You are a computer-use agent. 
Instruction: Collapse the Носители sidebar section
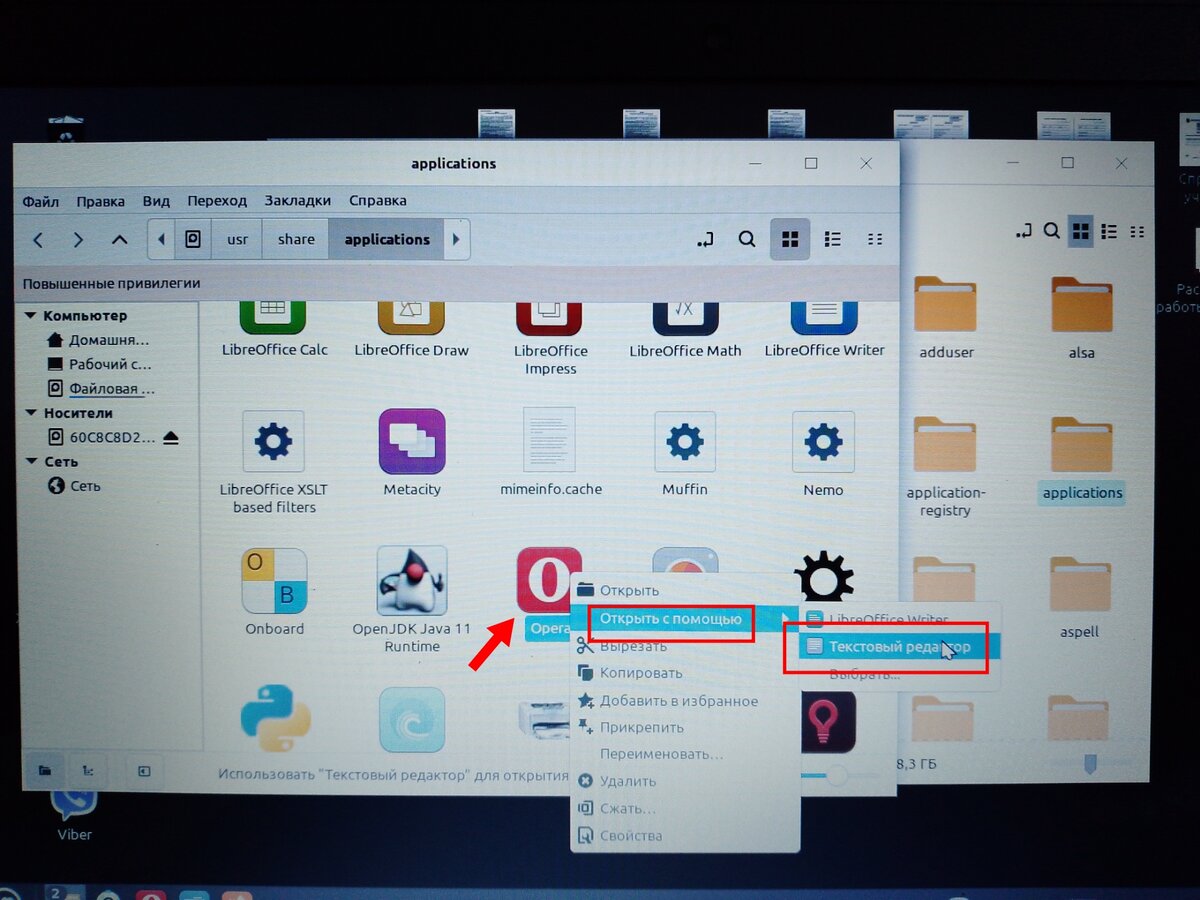pos(30,413)
